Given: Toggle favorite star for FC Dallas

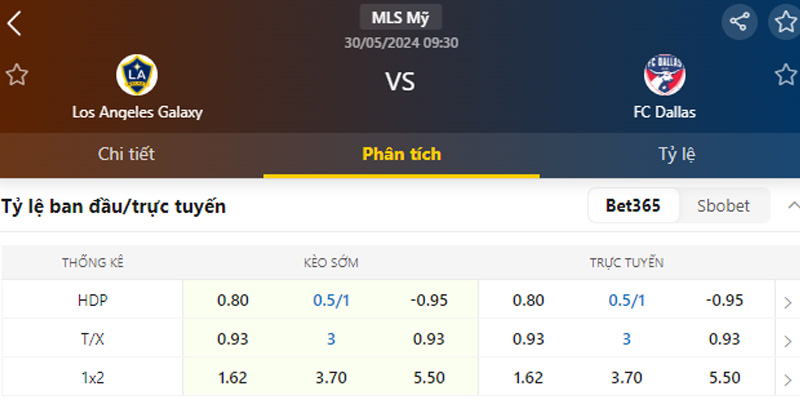Looking at the screenshot, I should (x=786, y=74).
